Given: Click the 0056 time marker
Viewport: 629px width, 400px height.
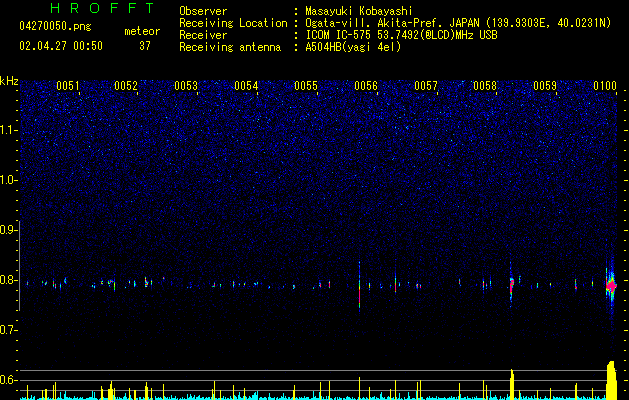Looking at the screenshot, I should (366, 86).
